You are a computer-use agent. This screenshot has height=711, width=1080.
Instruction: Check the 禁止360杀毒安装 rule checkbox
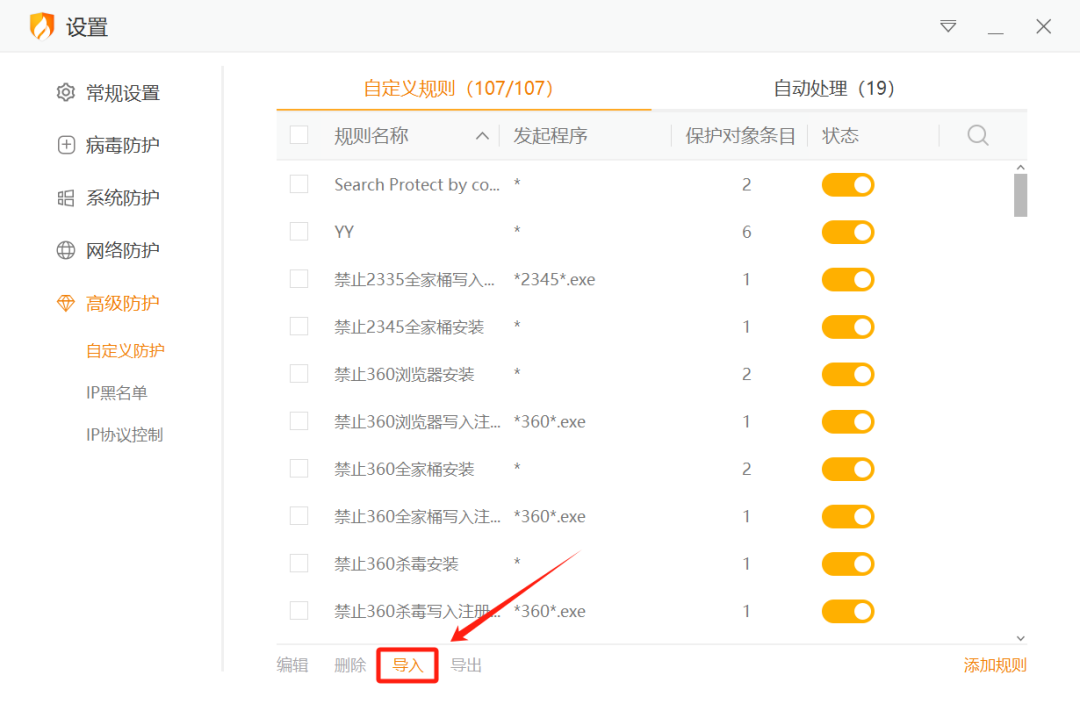(x=299, y=564)
